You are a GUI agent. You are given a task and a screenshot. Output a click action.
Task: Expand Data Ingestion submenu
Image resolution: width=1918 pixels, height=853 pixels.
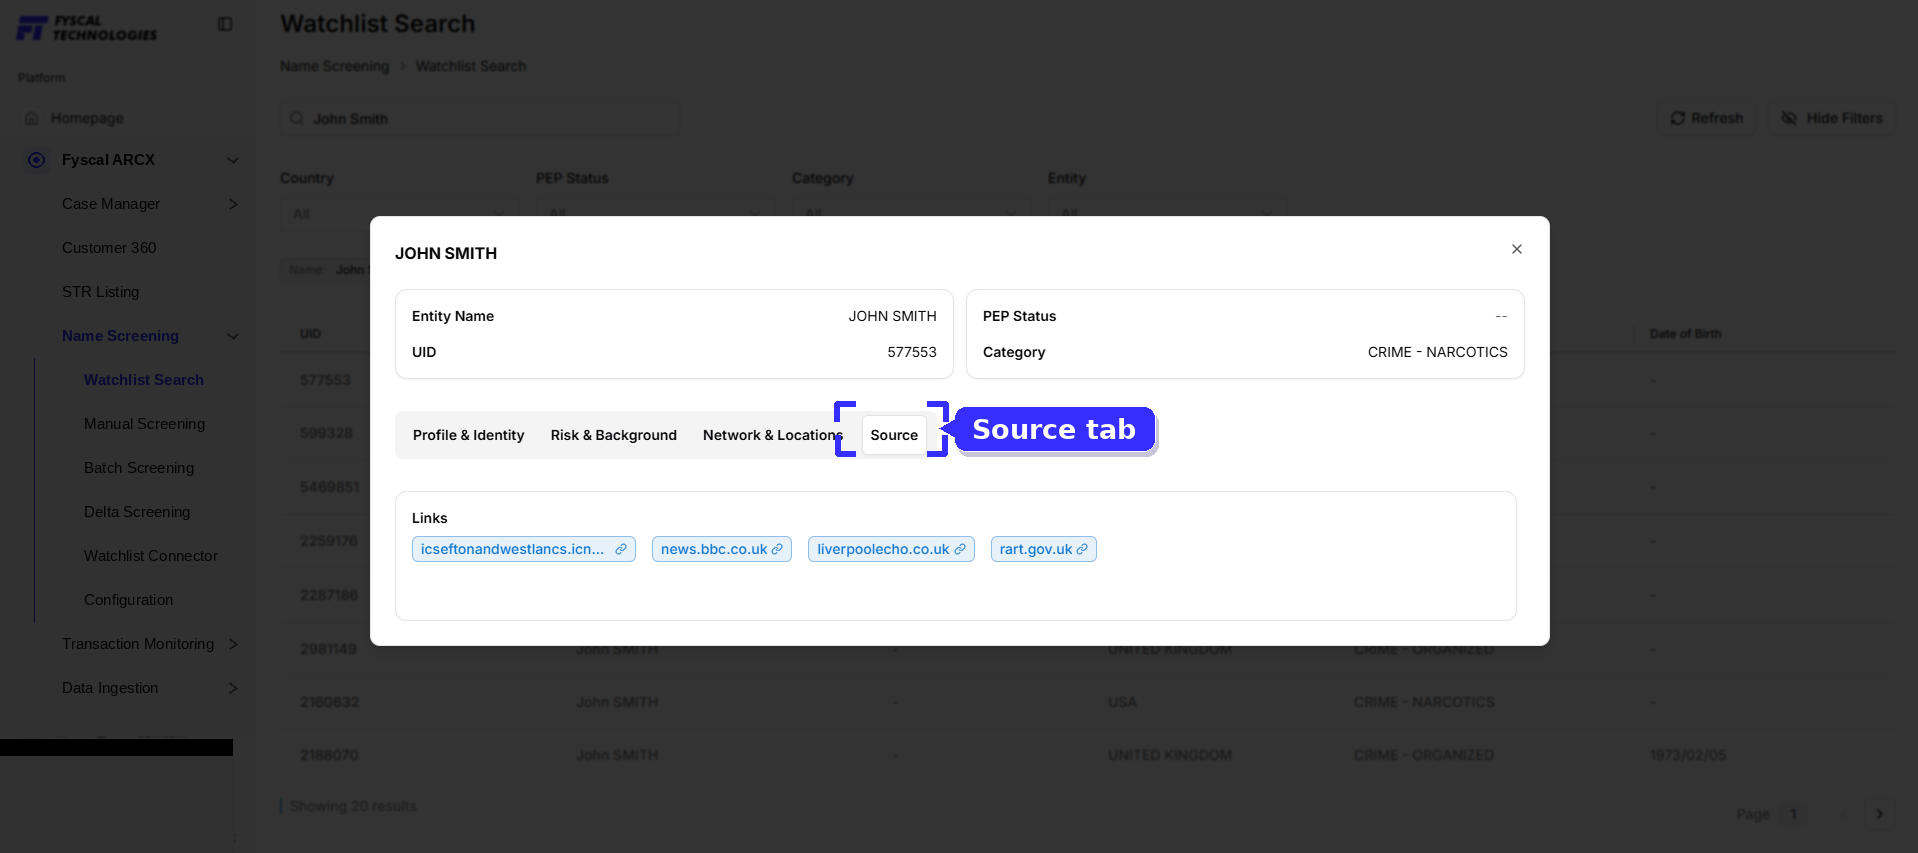(x=233, y=688)
